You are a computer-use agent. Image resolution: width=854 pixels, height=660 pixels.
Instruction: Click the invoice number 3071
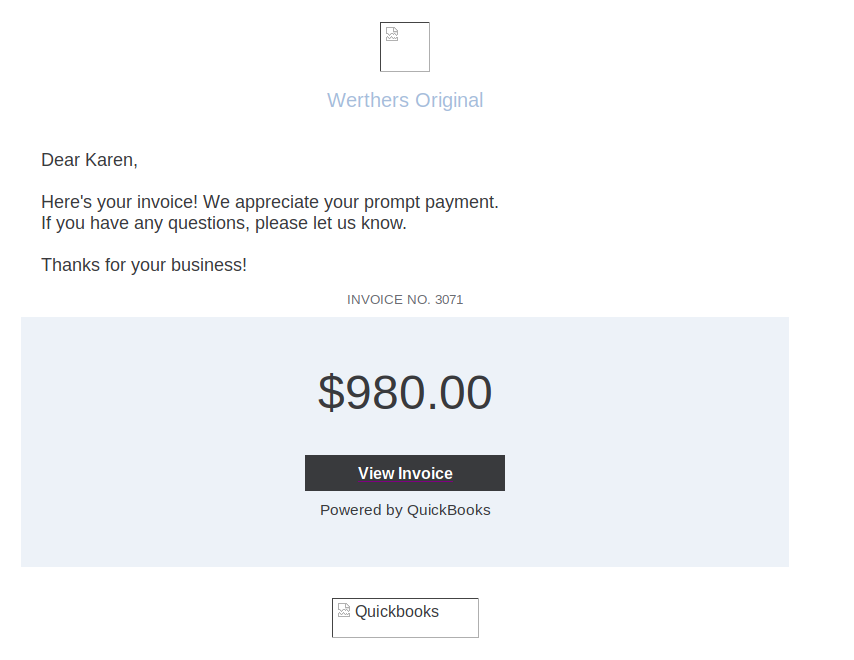[x=449, y=300]
